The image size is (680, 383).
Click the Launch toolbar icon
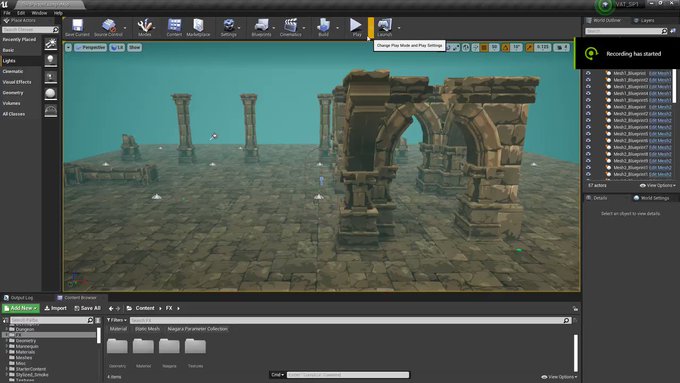coord(384,26)
